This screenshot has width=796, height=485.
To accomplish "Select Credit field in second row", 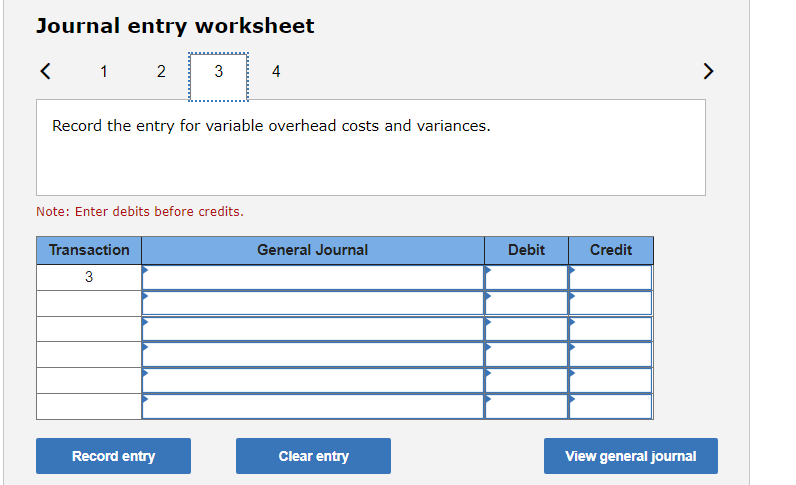I will [x=611, y=303].
